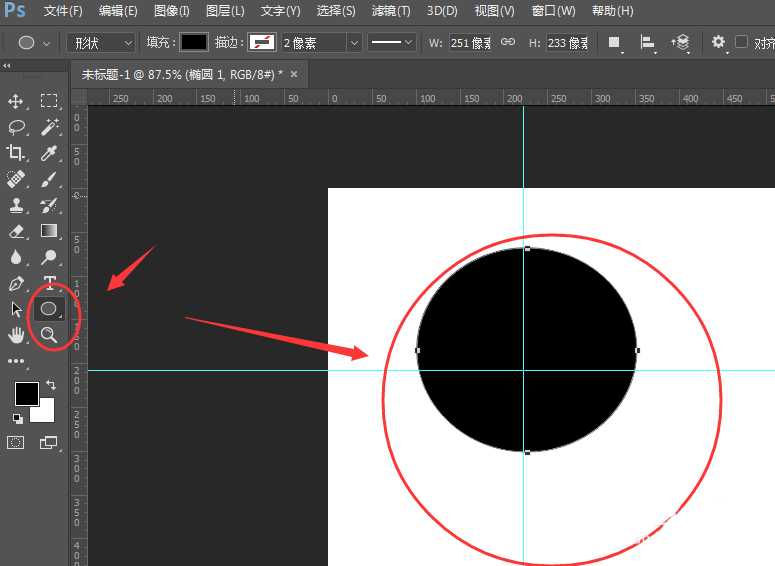Select the Lasso tool

[16, 127]
